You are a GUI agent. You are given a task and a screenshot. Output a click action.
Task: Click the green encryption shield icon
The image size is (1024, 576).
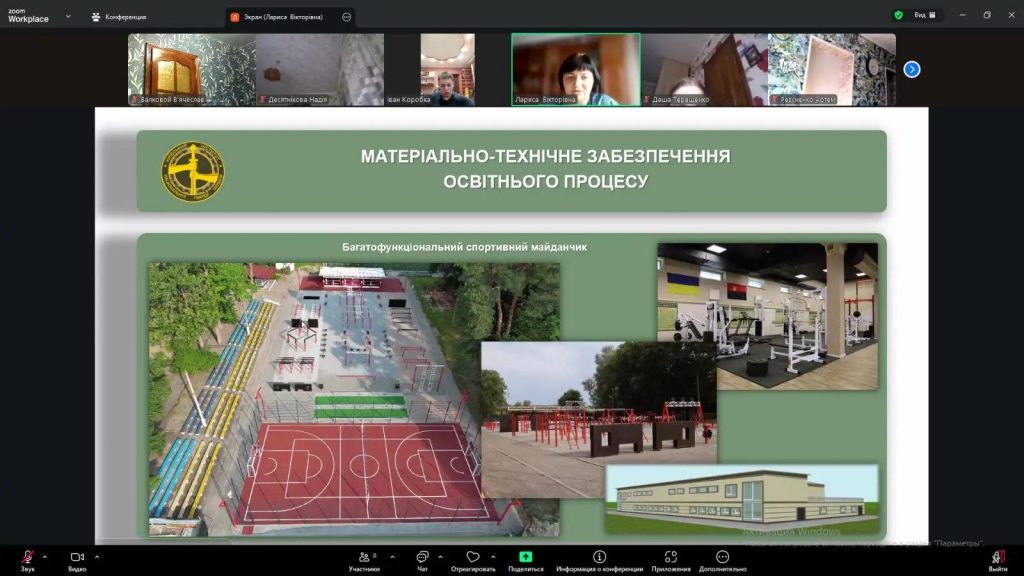898,15
